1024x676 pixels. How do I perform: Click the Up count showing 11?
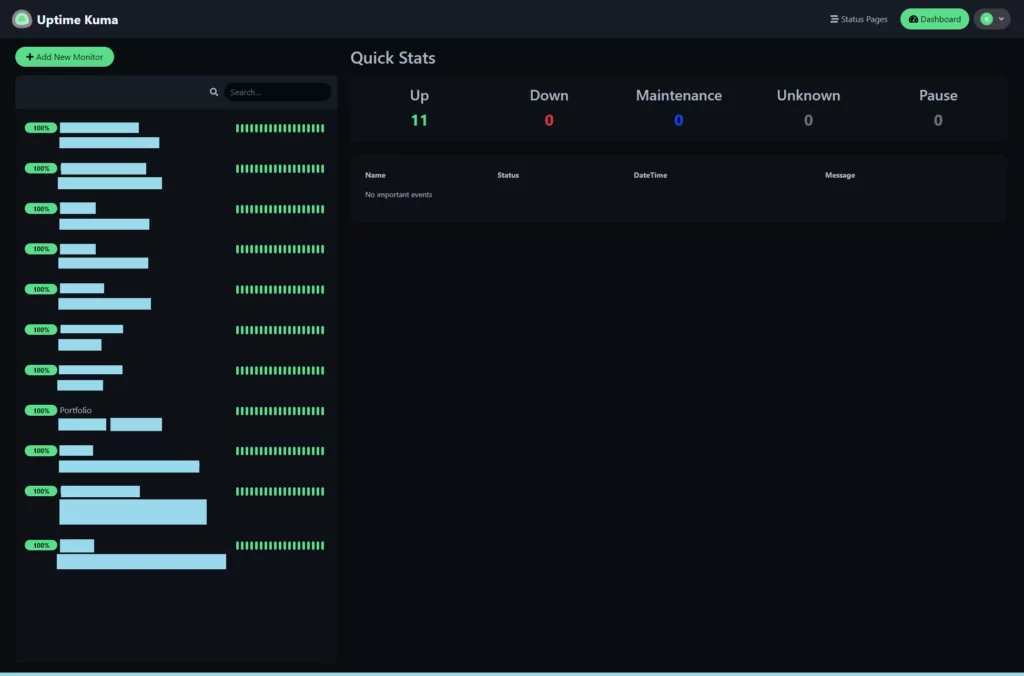click(419, 121)
